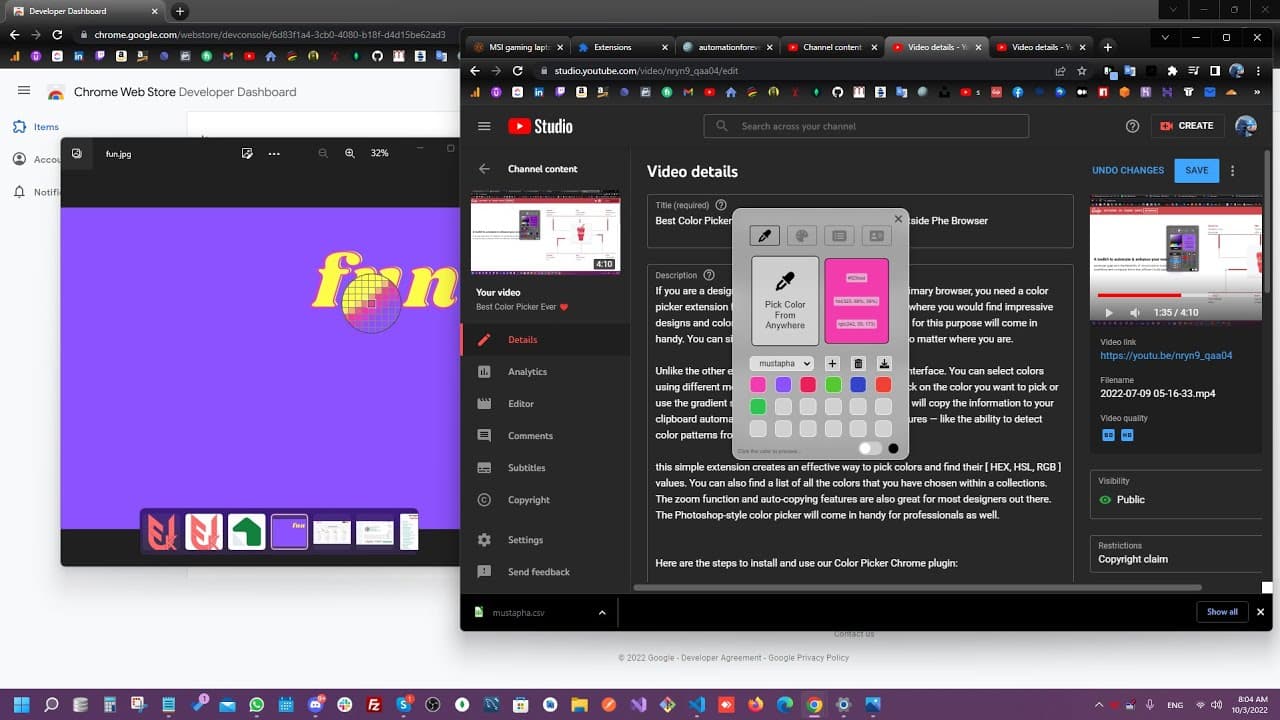The height and width of the screenshot is (720, 1280).
Task: Play the video preview
Action: click(1108, 313)
